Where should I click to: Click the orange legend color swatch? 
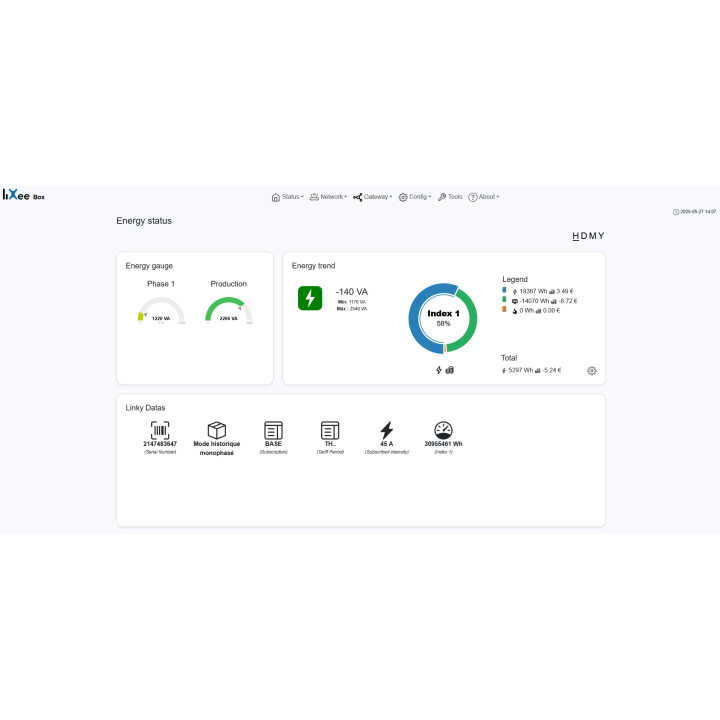tap(504, 309)
